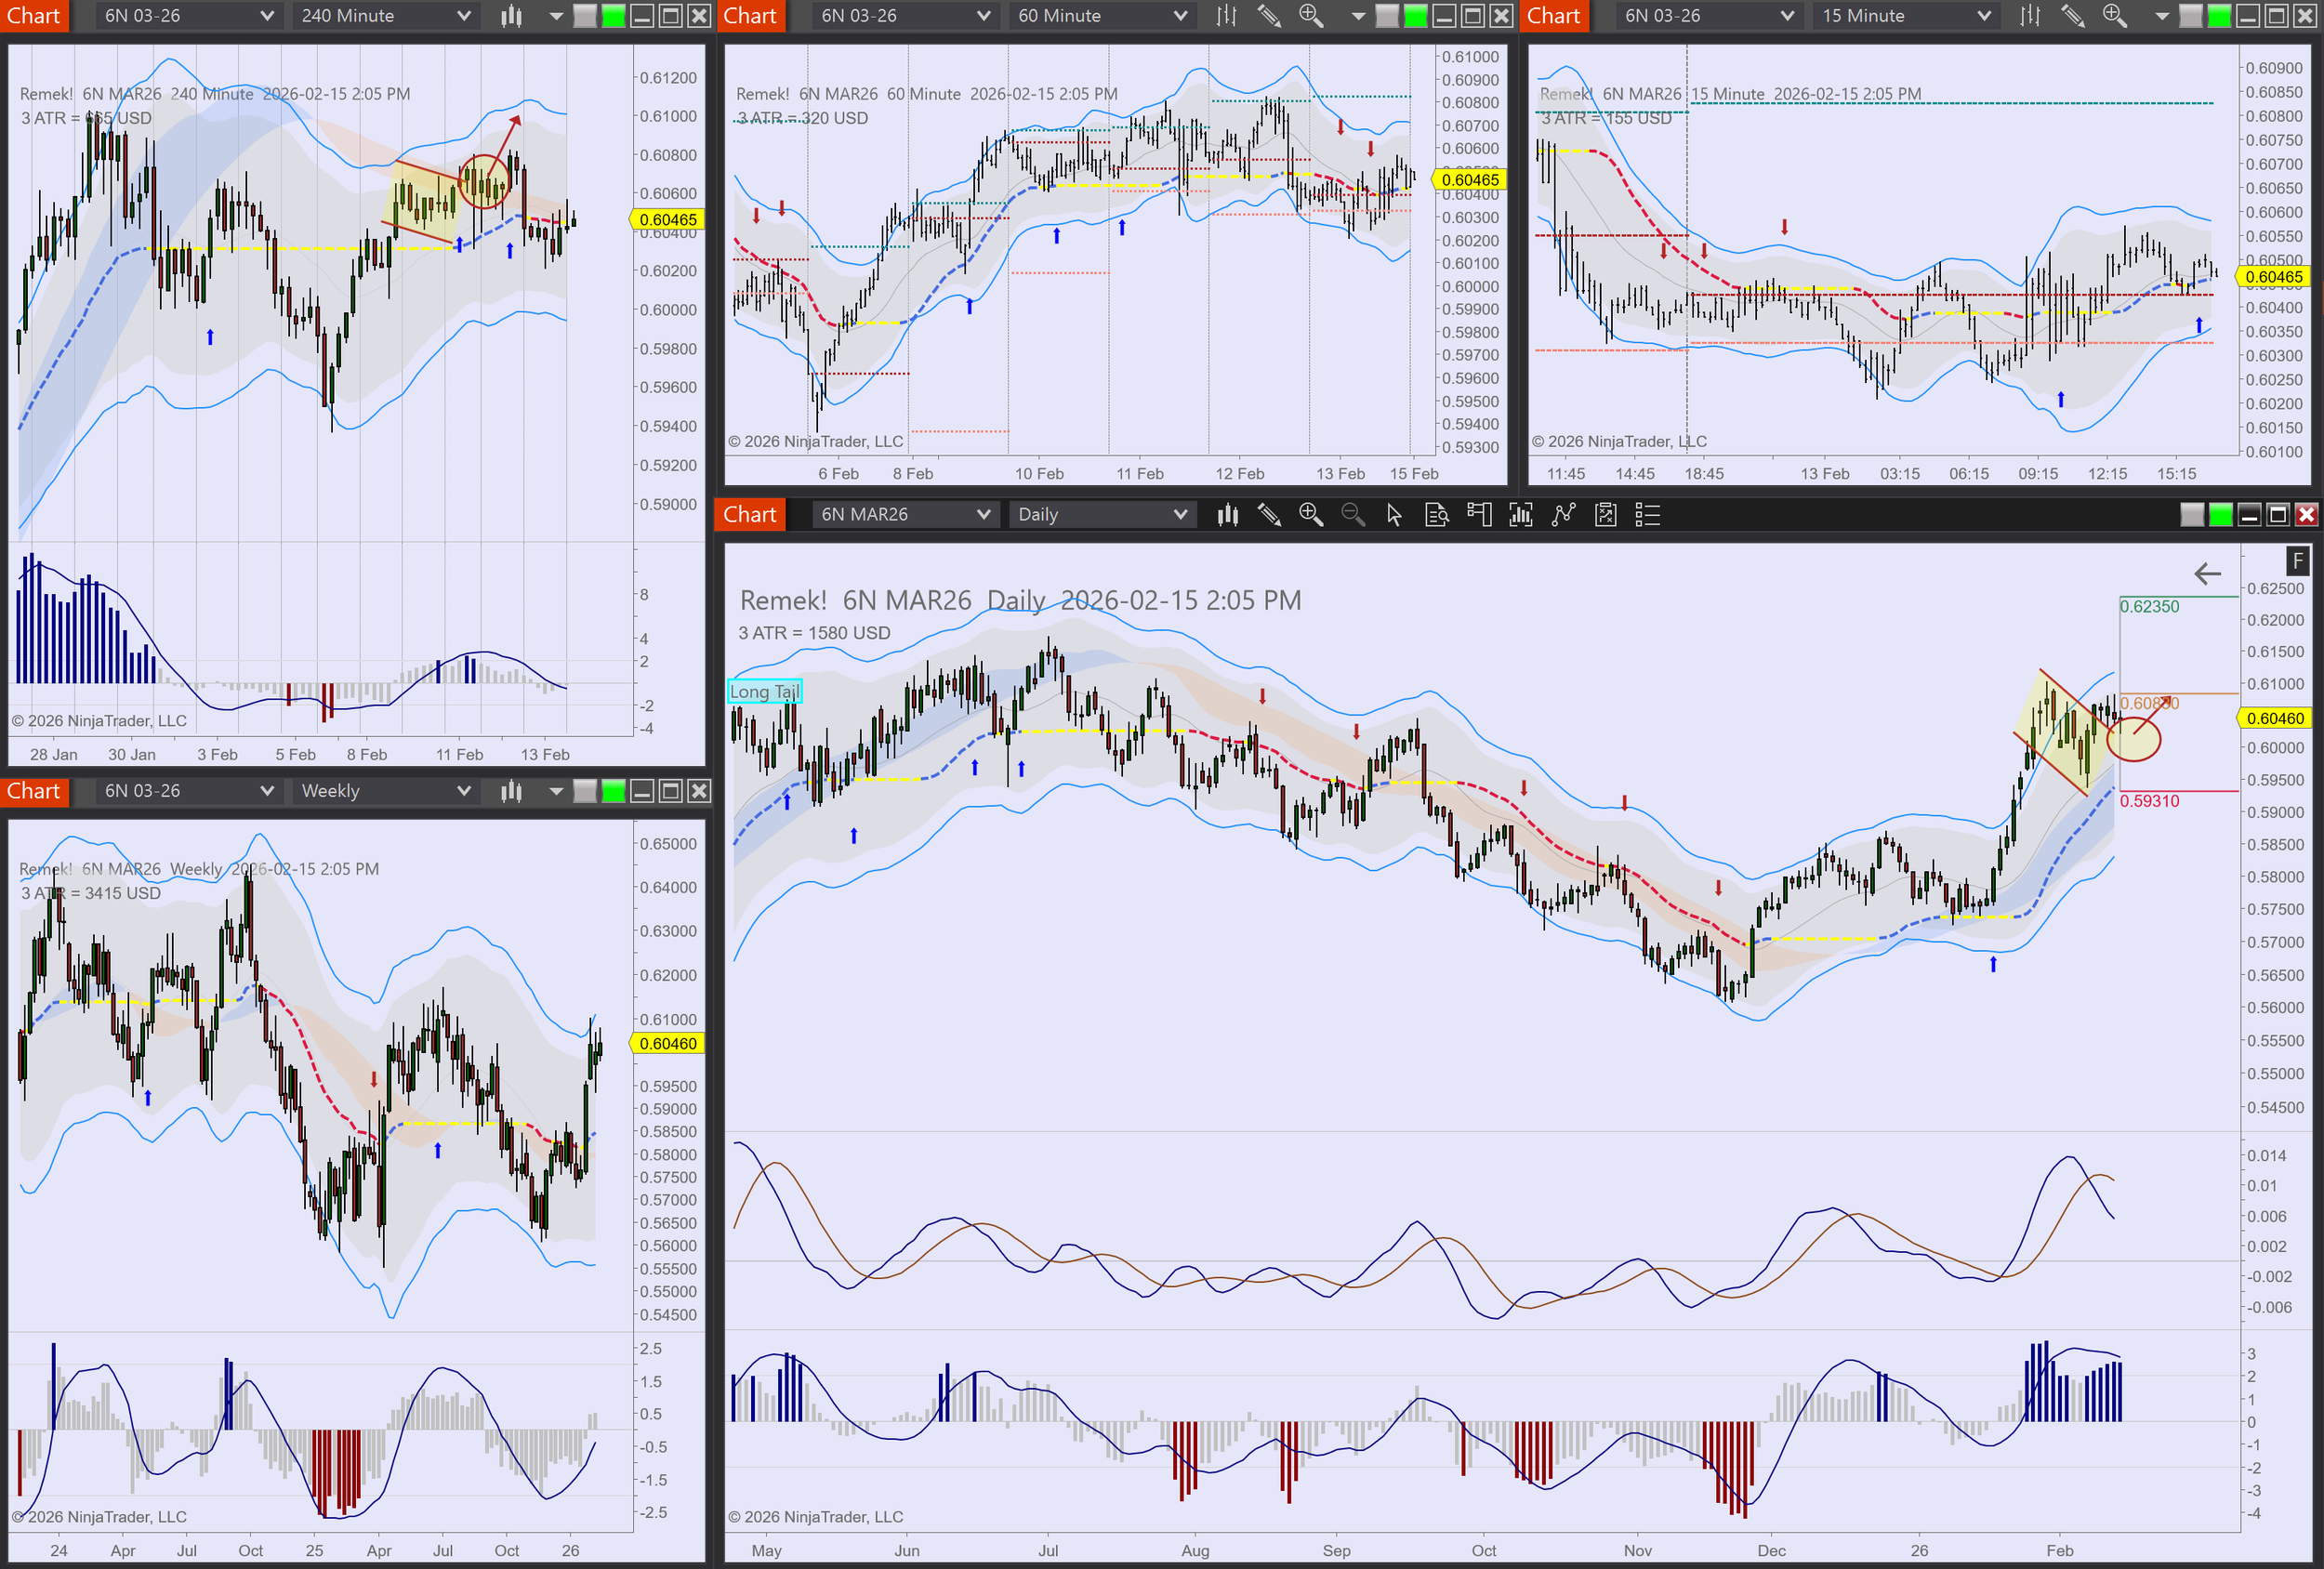Image resolution: width=2324 pixels, height=1569 pixels.
Task: Click the Chart tab of 60 Minute window
Action: (x=750, y=16)
